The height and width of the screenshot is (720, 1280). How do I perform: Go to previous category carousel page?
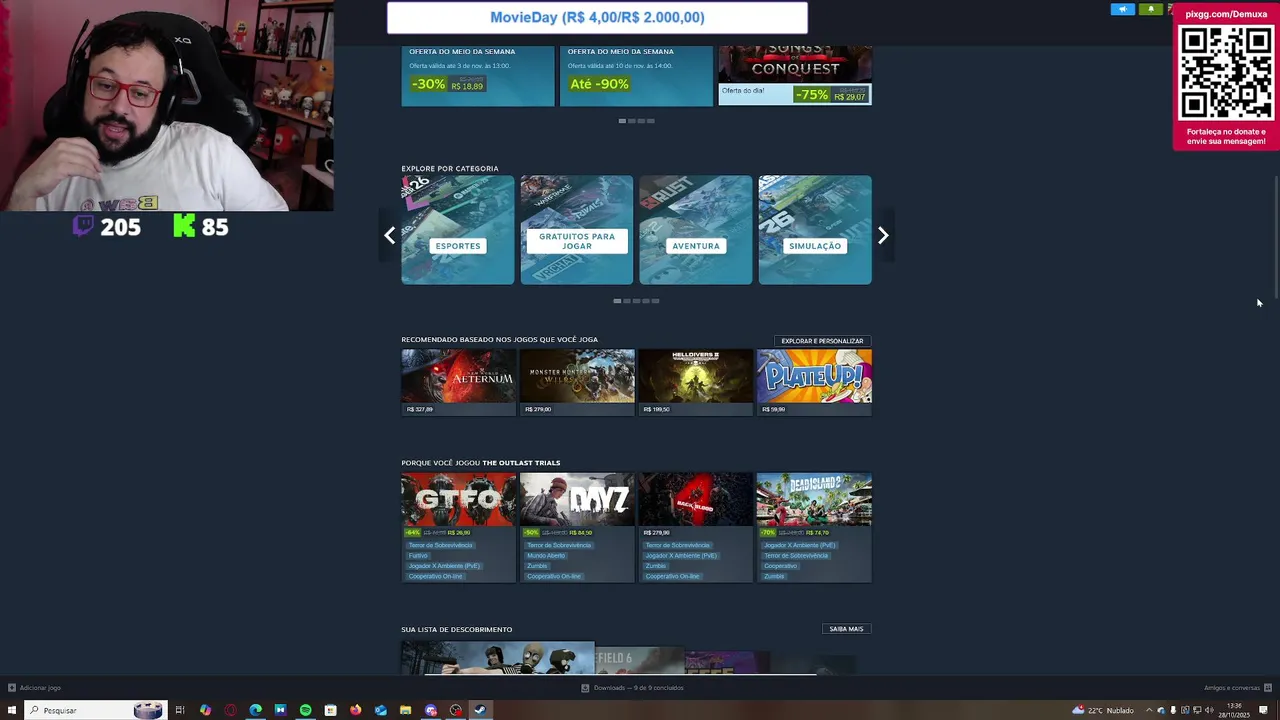[390, 236]
